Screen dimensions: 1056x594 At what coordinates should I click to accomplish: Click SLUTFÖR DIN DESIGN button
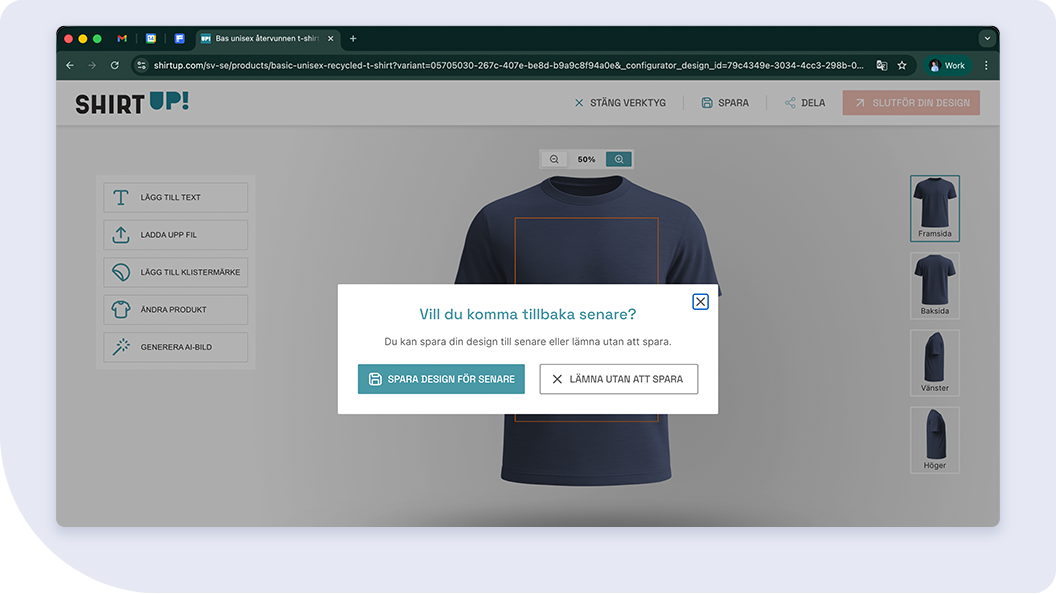click(911, 103)
